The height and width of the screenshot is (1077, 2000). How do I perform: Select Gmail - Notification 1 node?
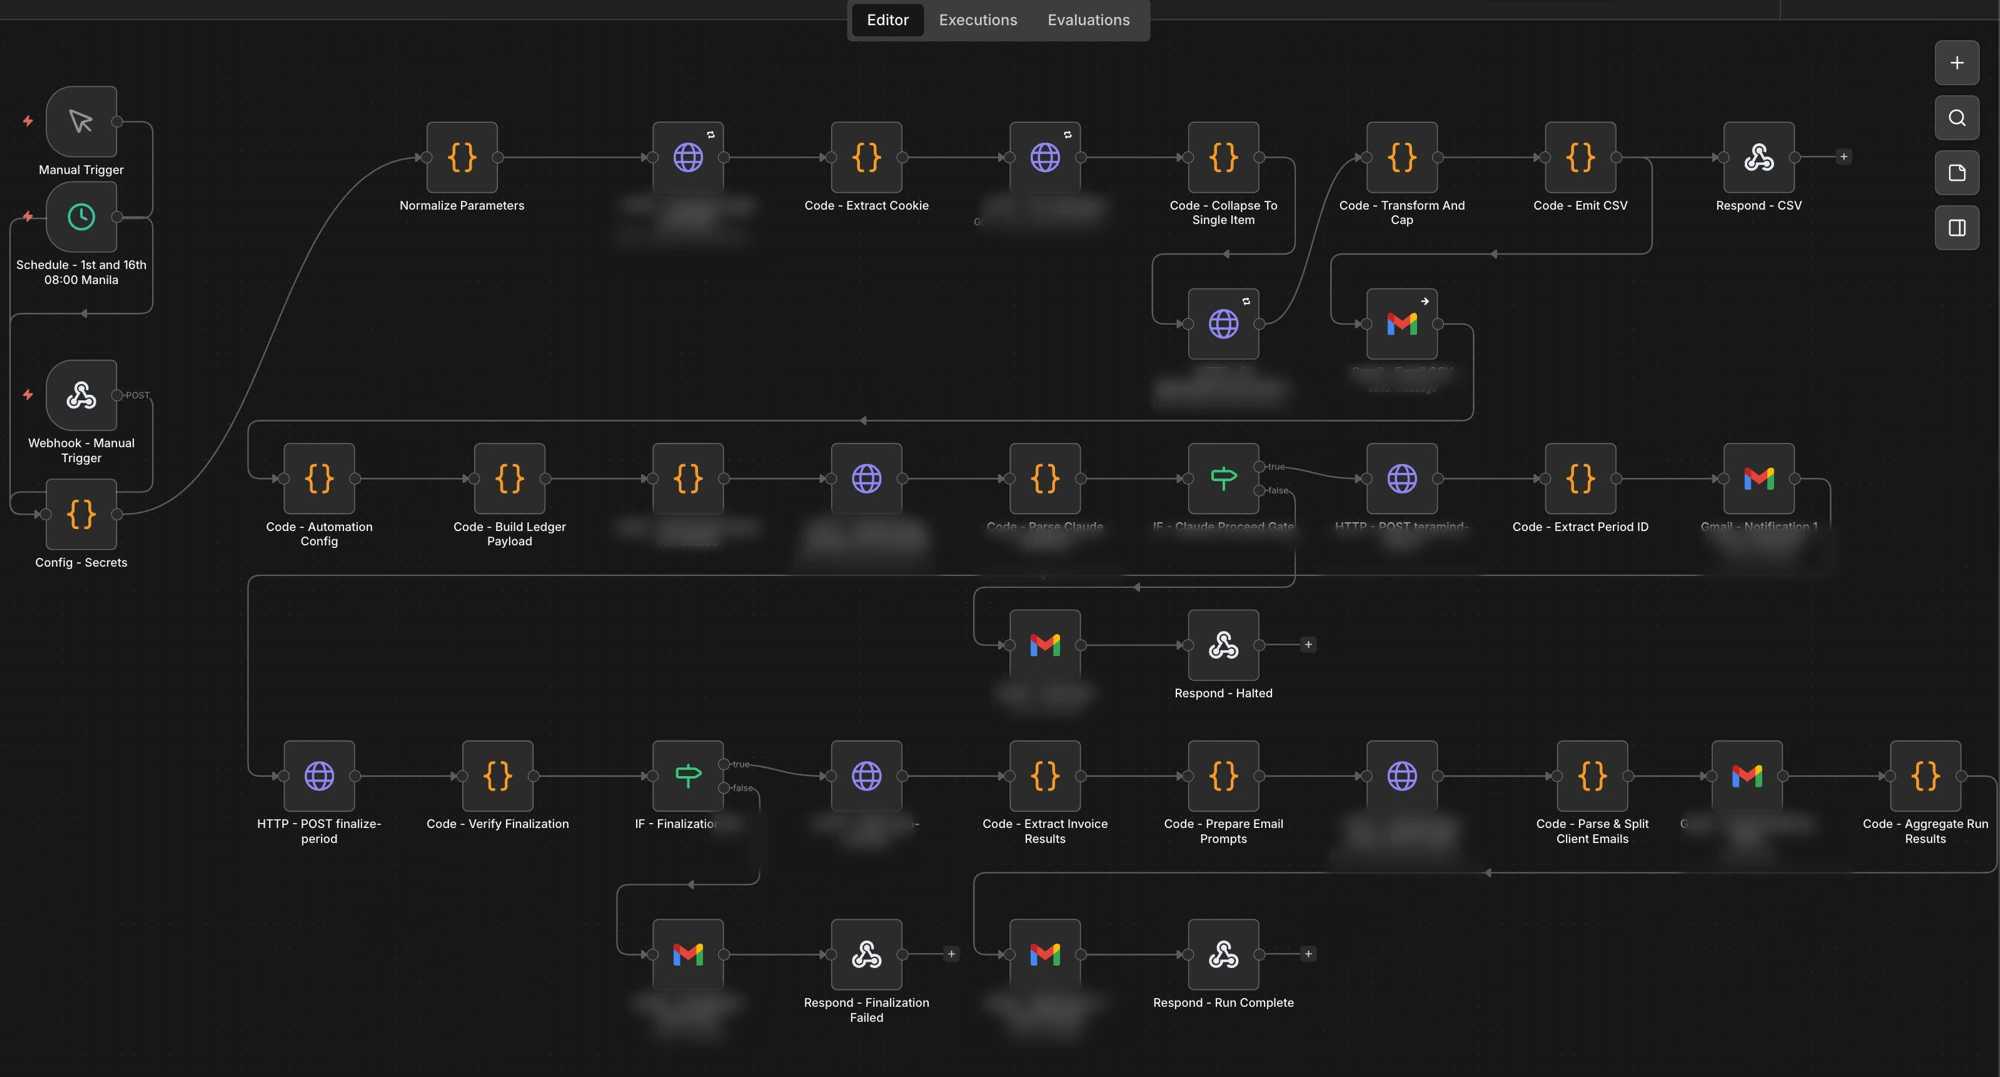[x=1759, y=479]
